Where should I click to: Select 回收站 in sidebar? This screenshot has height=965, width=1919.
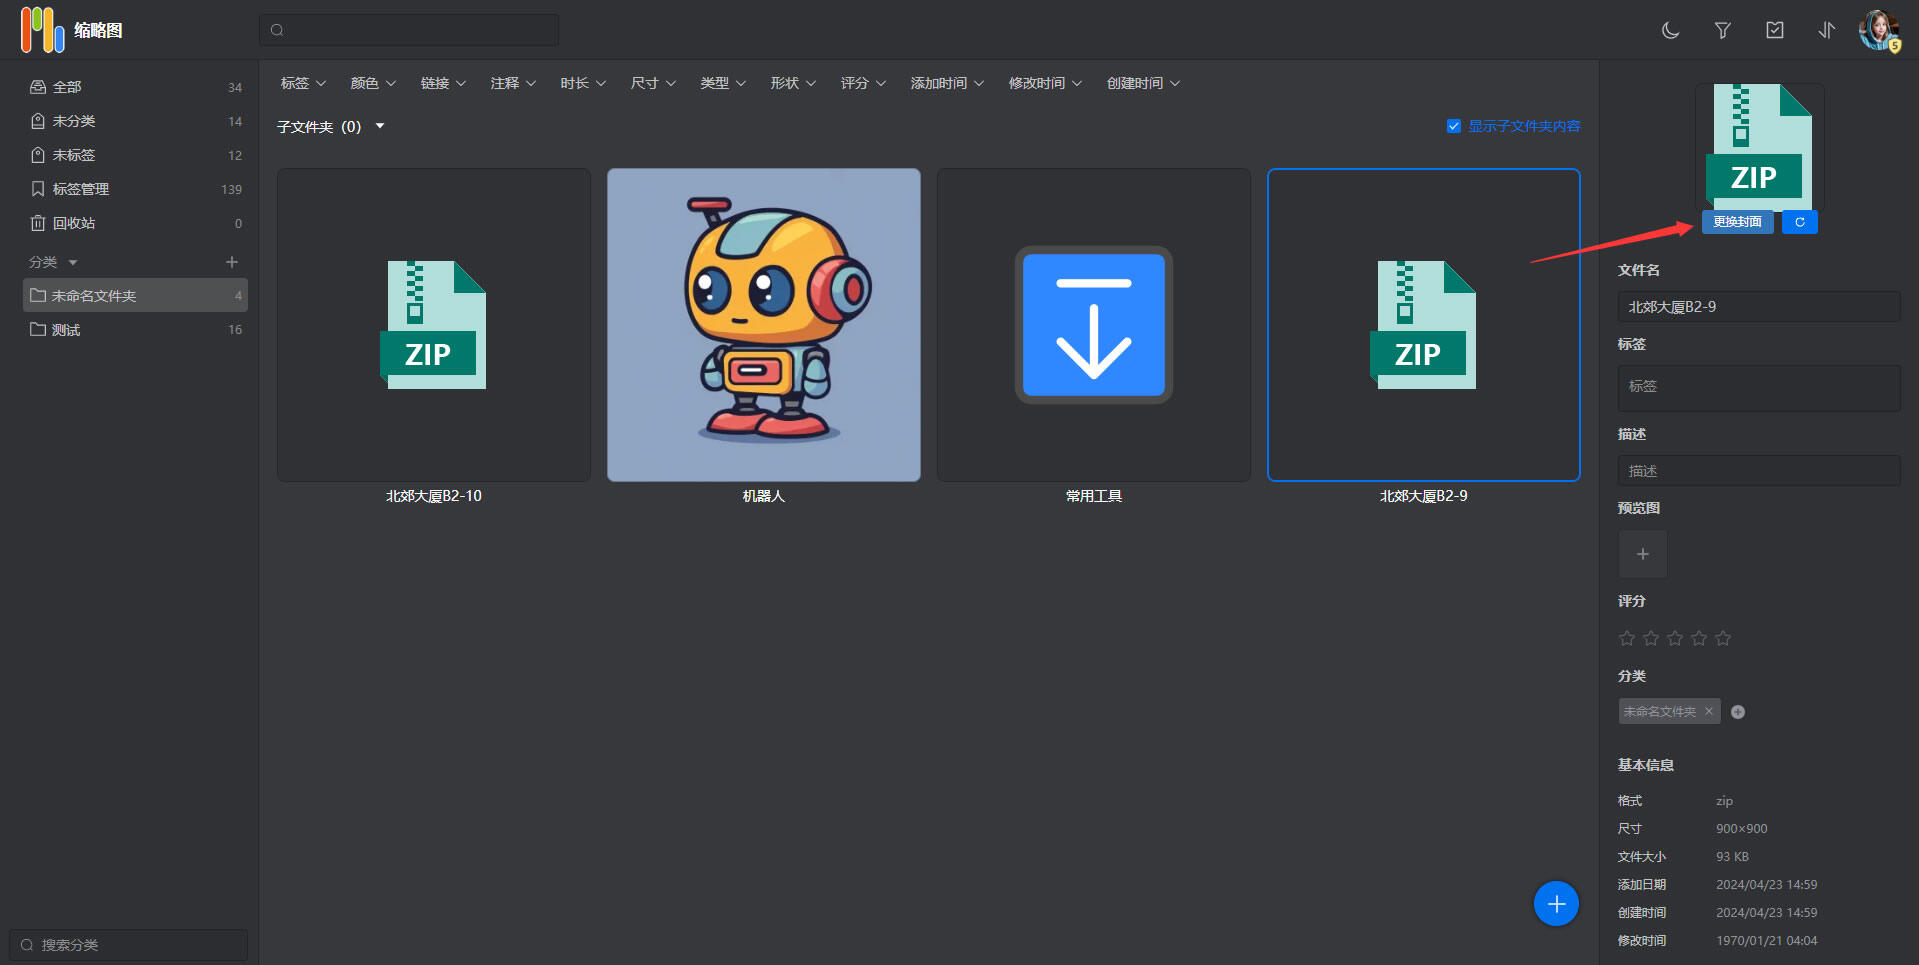(x=74, y=223)
